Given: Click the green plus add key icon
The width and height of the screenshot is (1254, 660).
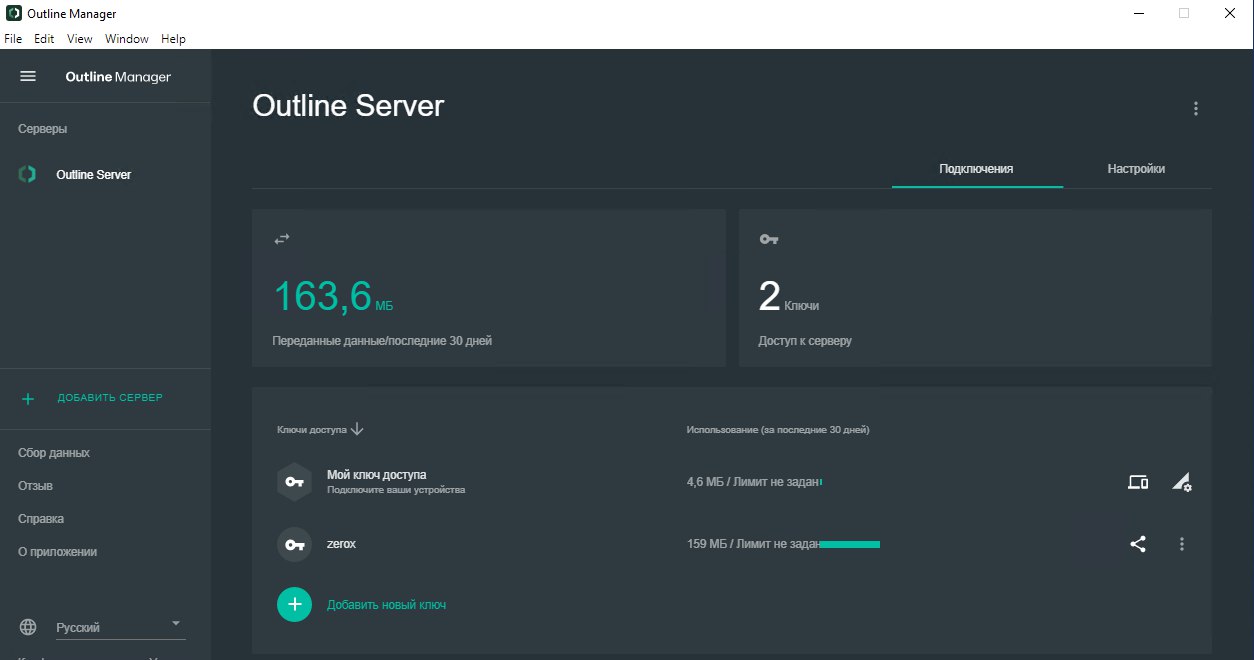Looking at the screenshot, I should [x=294, y=604].
